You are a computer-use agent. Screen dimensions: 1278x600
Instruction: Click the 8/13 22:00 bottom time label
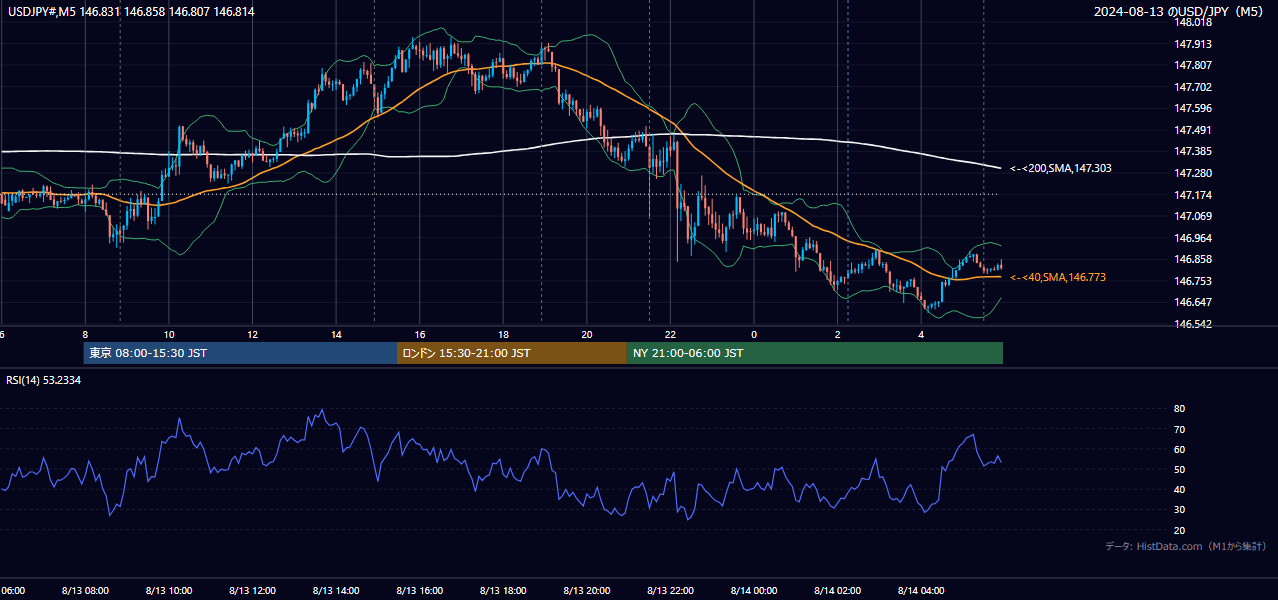click(670, 590)
